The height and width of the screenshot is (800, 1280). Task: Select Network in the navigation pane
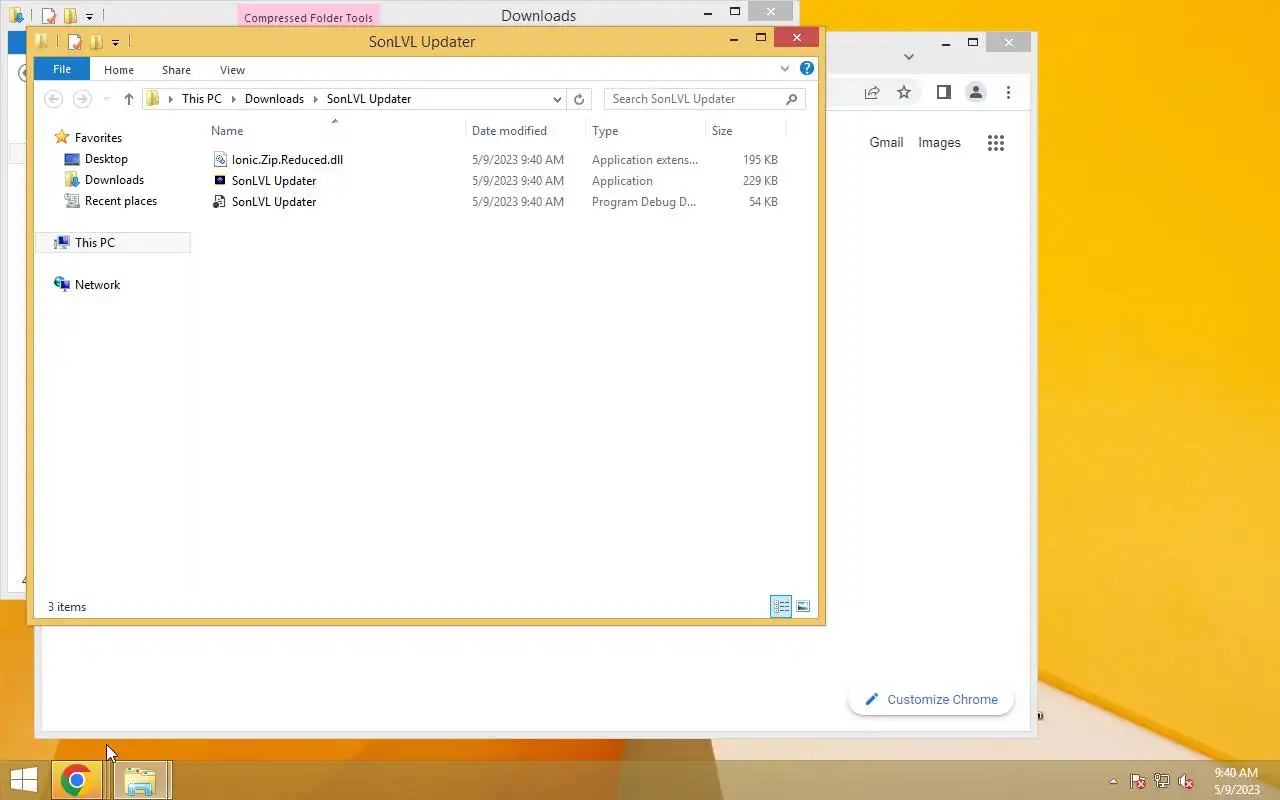click(97, 285)
